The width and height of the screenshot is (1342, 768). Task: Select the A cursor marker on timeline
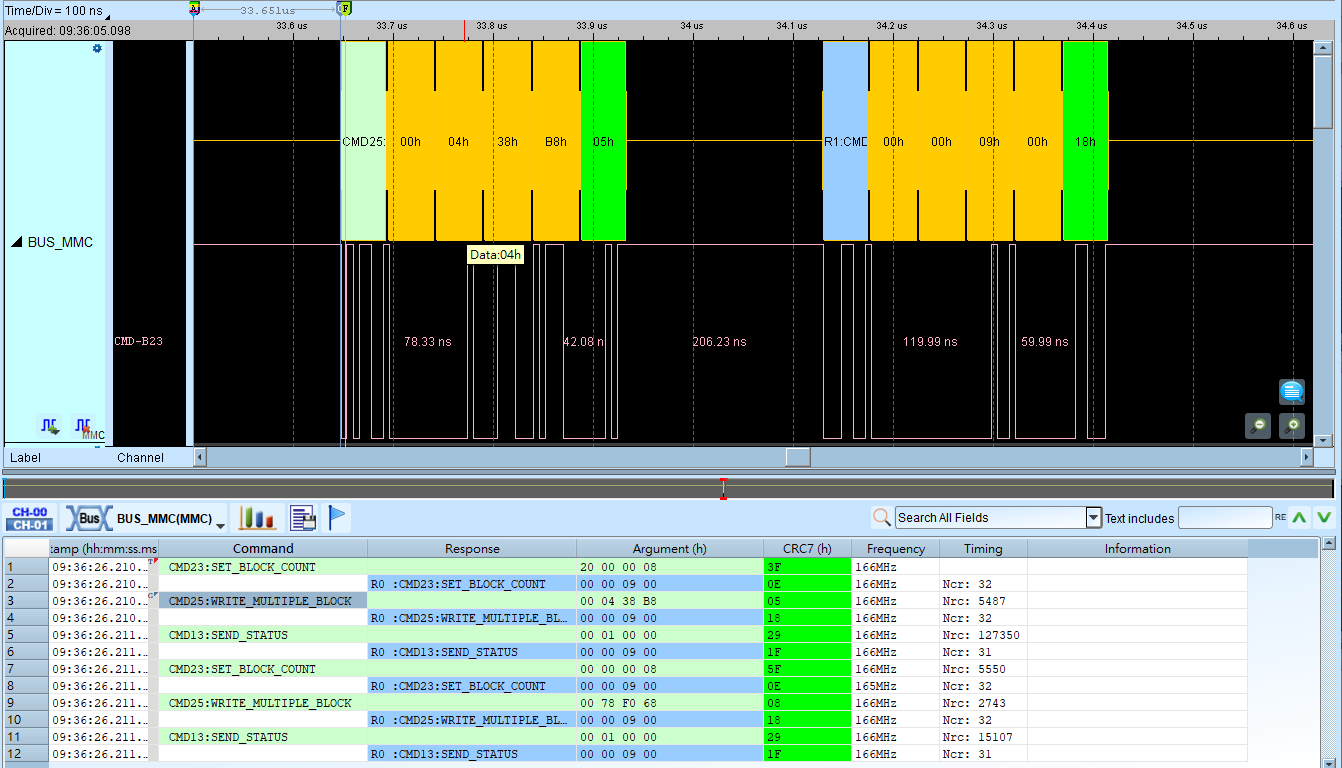194,8
